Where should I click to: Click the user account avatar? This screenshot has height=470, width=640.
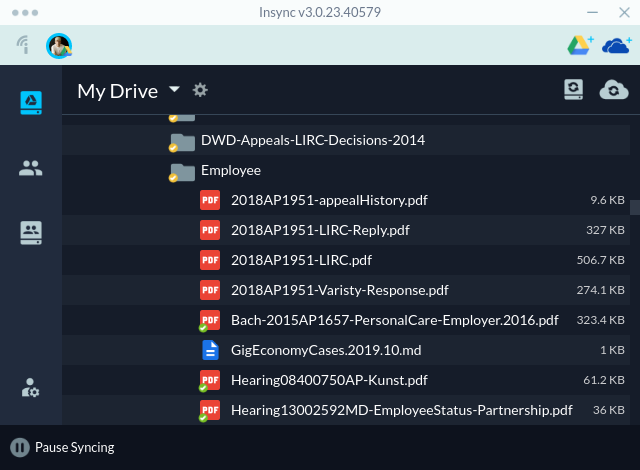coord(59,46)
